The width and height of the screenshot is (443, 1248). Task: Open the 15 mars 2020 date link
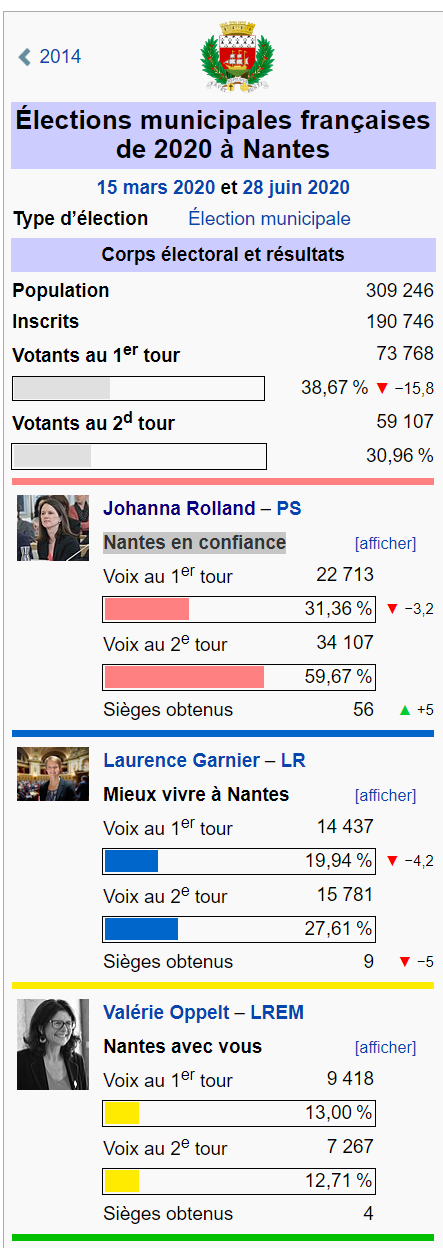point(156,187)
